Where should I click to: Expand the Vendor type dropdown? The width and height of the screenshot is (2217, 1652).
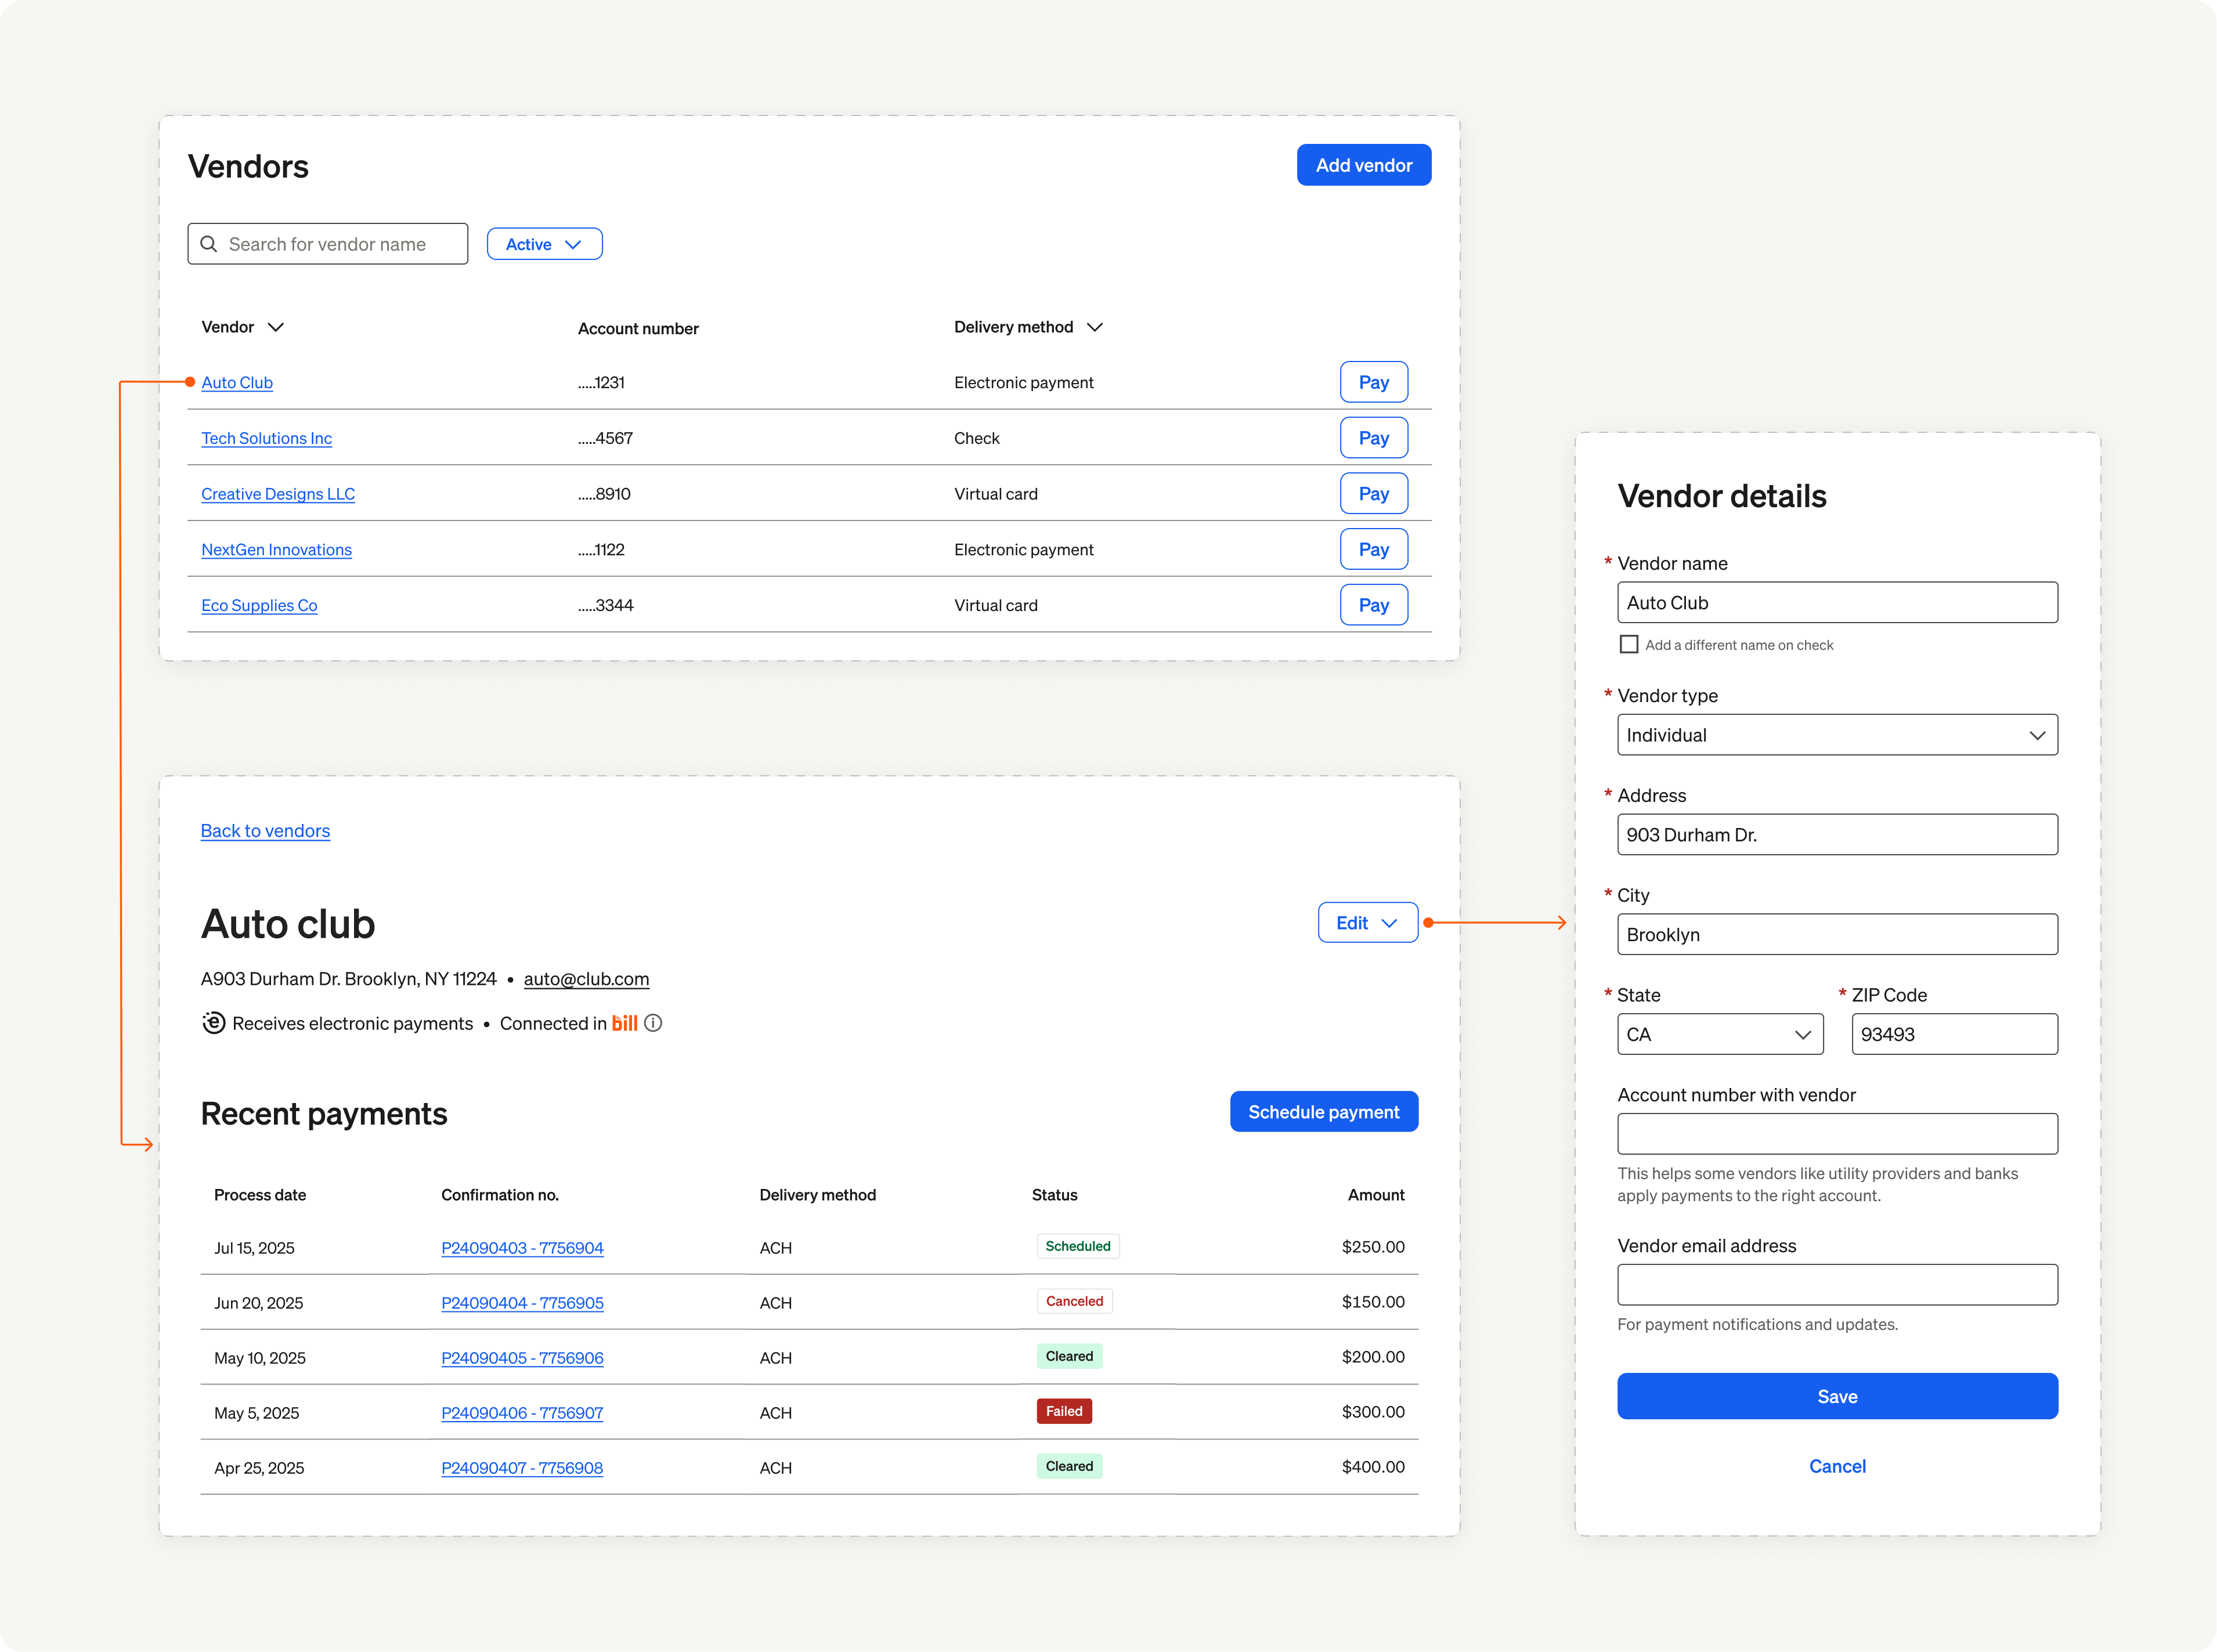[x=1837, y=735]
